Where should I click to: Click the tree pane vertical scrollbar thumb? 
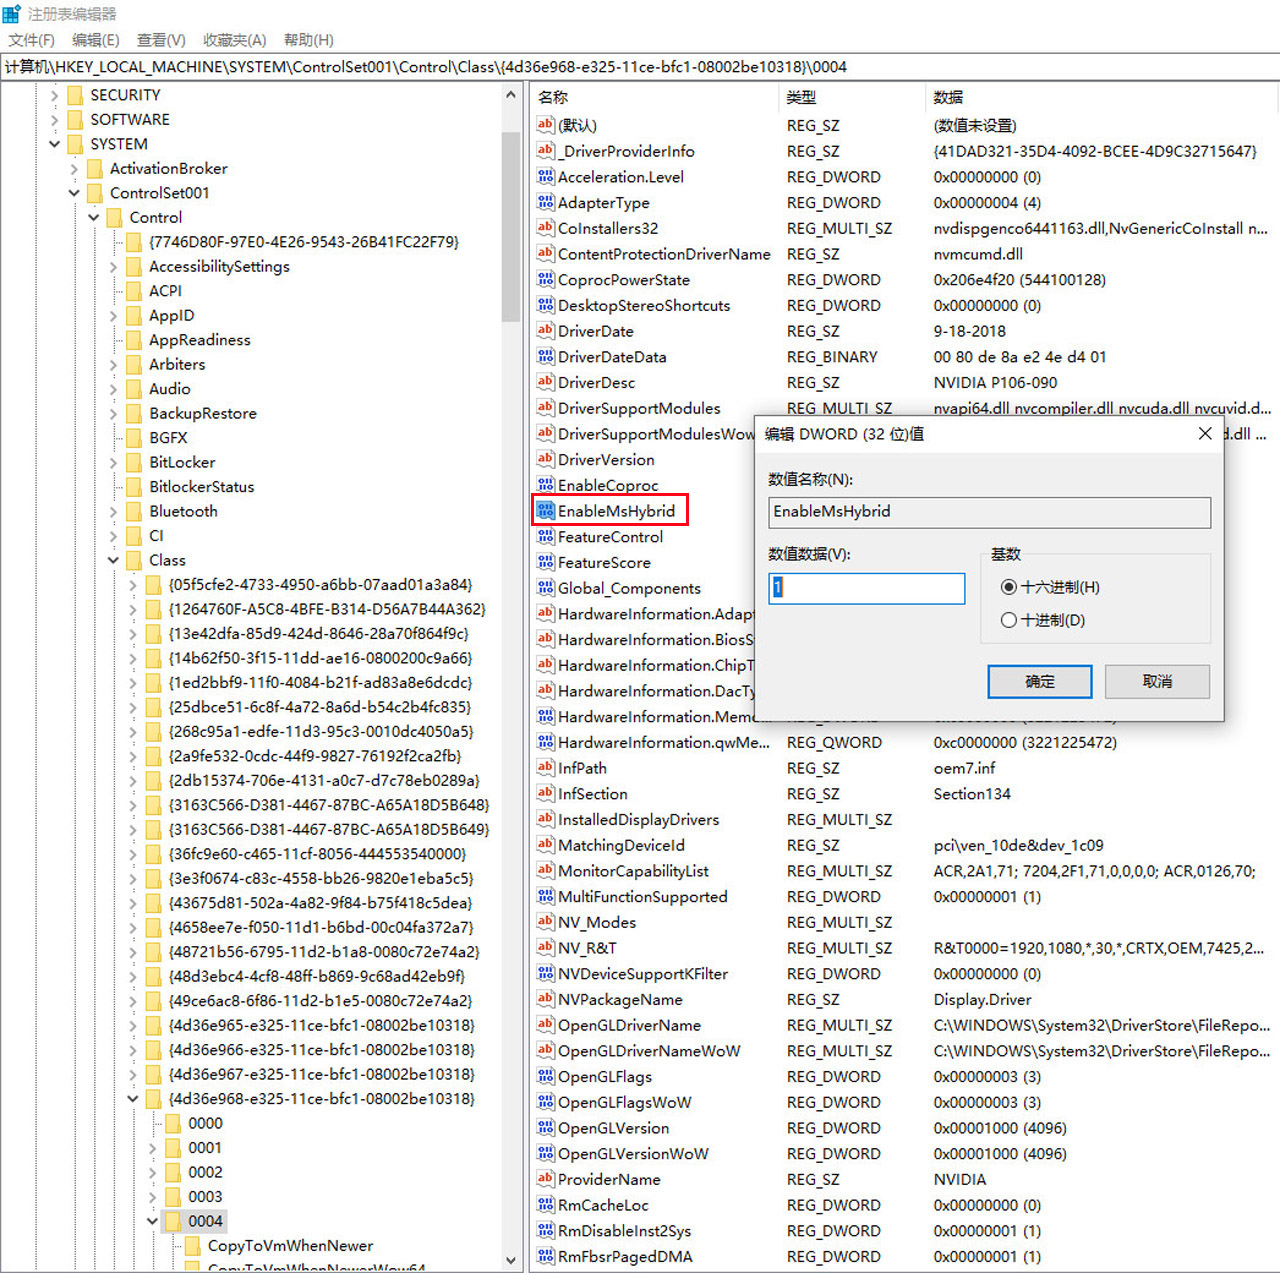[510, 225]
